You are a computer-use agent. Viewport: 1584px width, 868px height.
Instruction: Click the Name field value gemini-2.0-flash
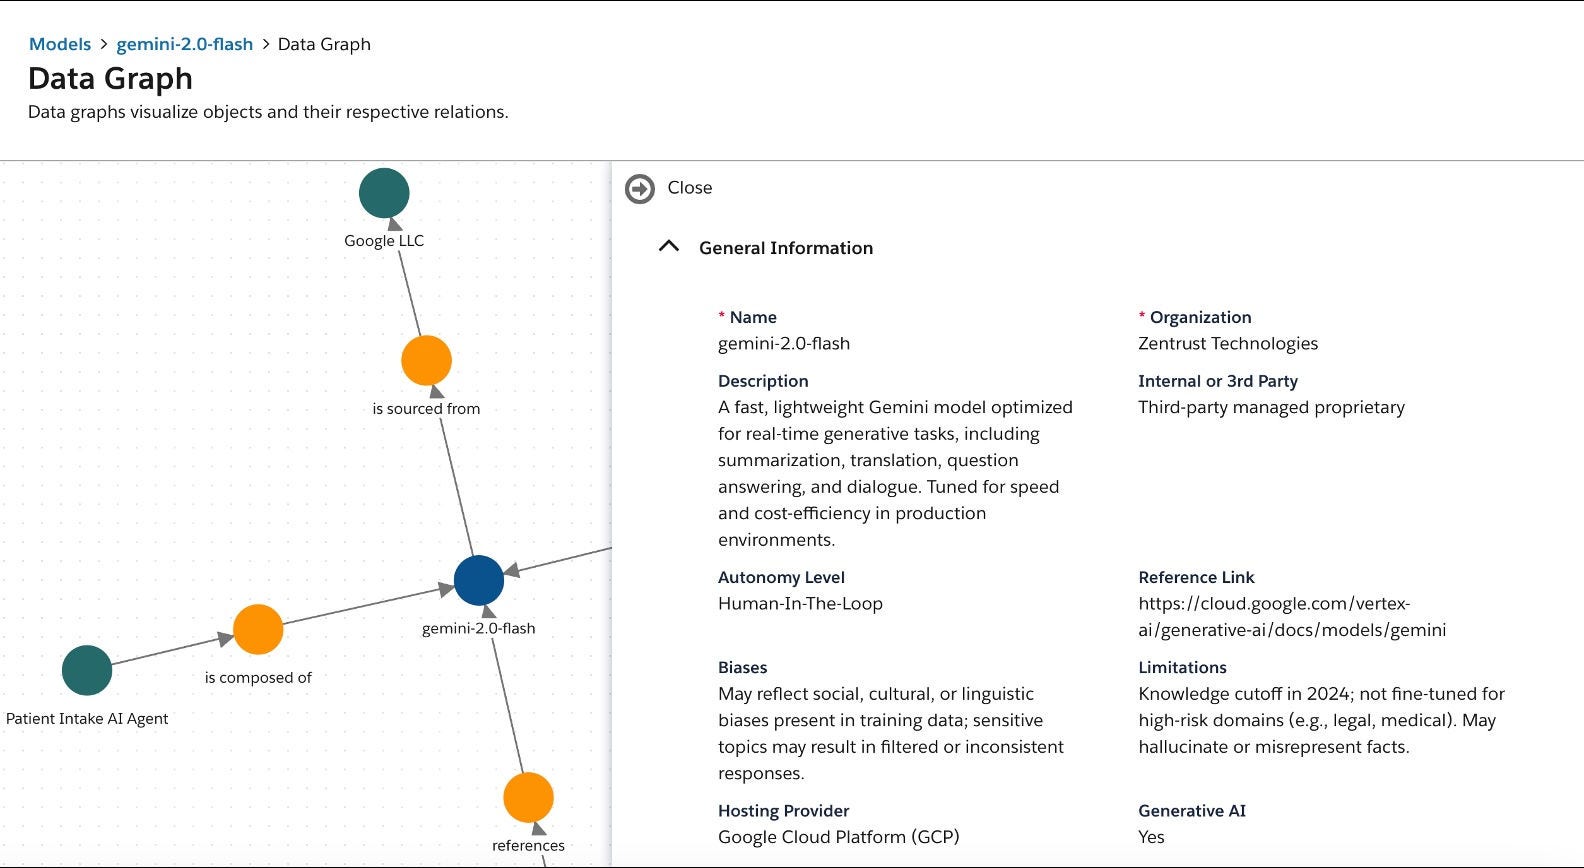[783, 343]
